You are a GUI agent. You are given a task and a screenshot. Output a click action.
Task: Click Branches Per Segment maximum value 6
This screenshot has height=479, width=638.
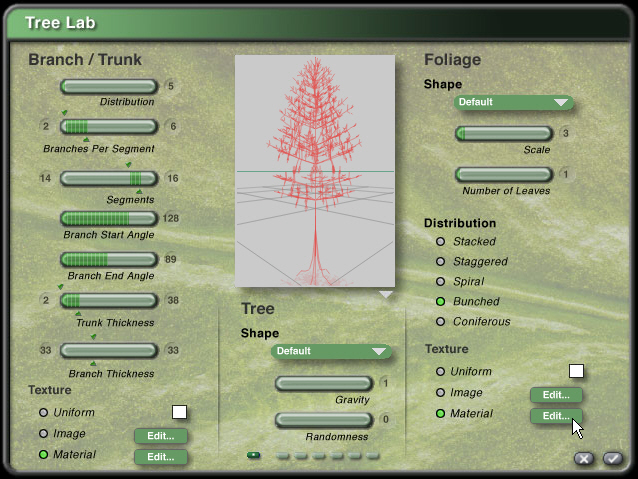coord(173,127)
